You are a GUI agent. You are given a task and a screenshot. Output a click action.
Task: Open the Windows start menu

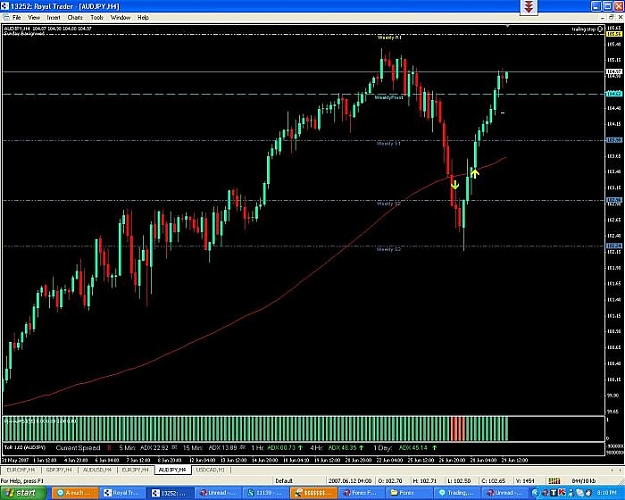tap(23, 493)
